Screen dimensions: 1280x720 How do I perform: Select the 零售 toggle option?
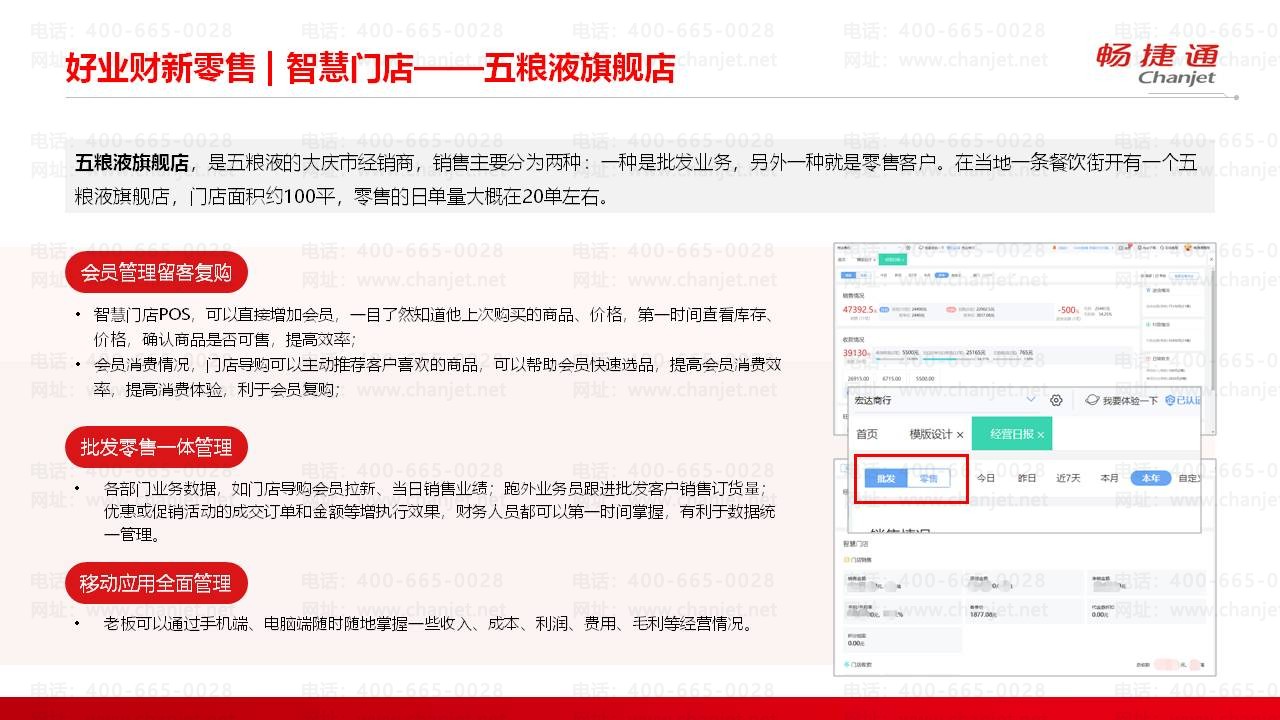tap(929, 478)
